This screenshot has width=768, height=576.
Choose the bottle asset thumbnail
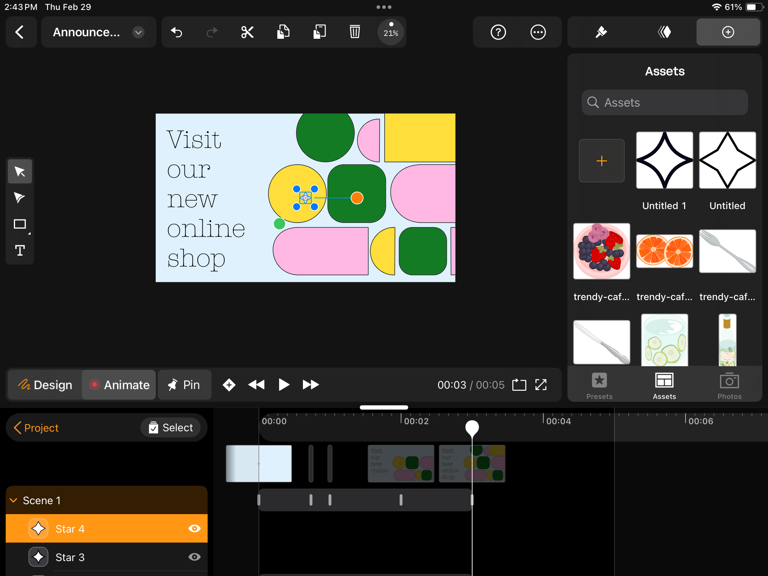click(x=727, y=340)
